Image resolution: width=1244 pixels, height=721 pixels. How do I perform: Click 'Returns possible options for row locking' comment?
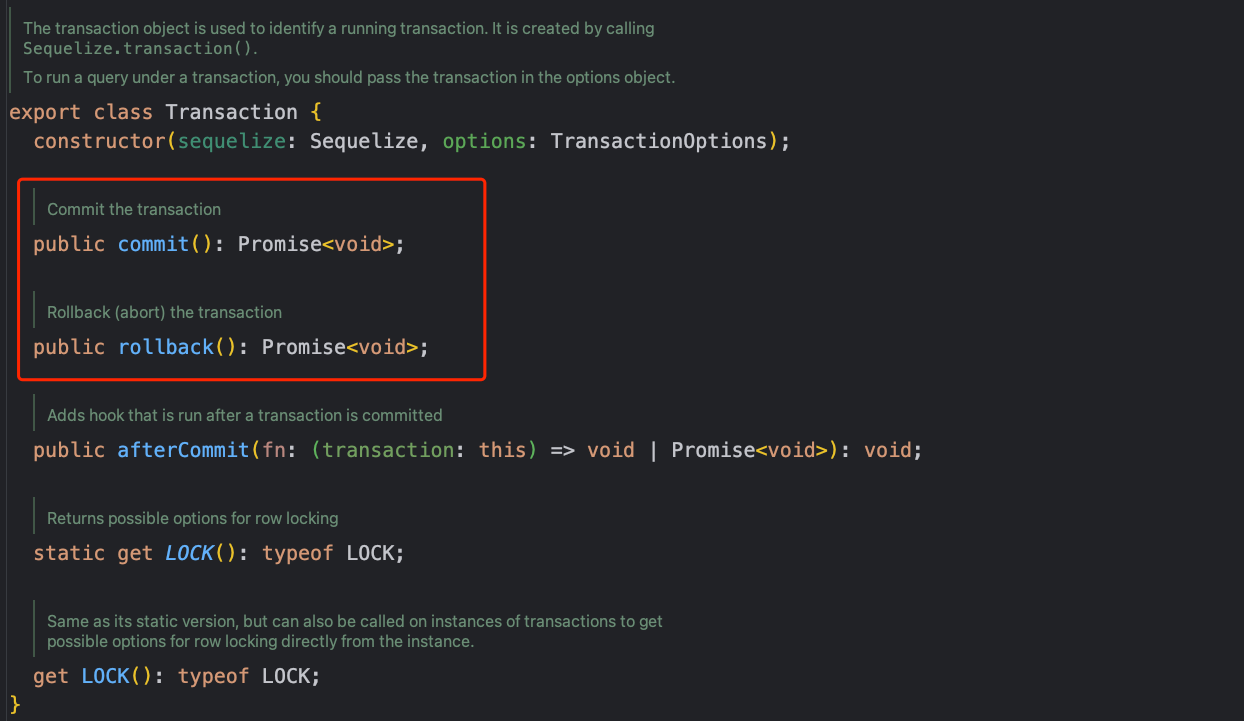193,518
